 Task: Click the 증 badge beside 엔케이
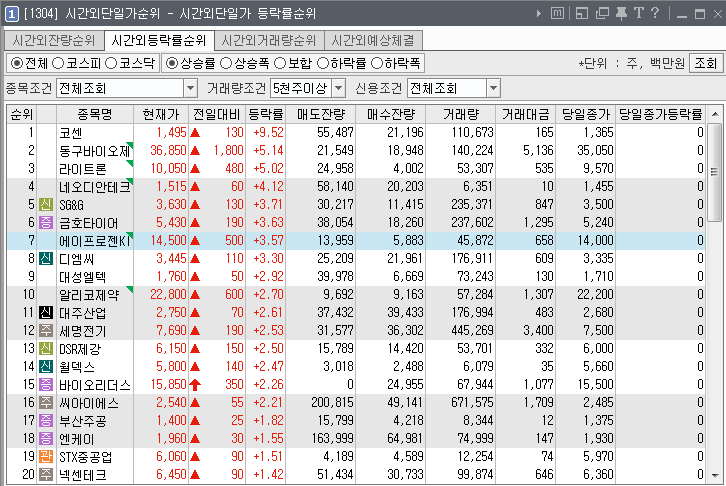(45, 438)
